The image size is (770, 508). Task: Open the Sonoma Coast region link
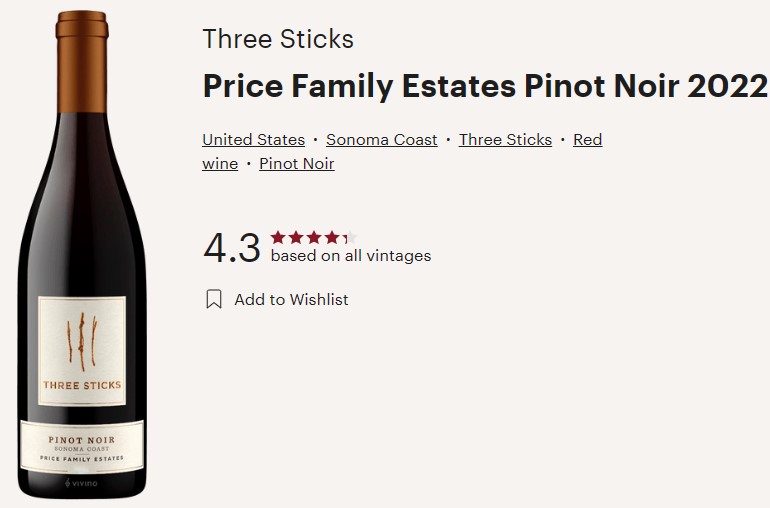point(382,140)
